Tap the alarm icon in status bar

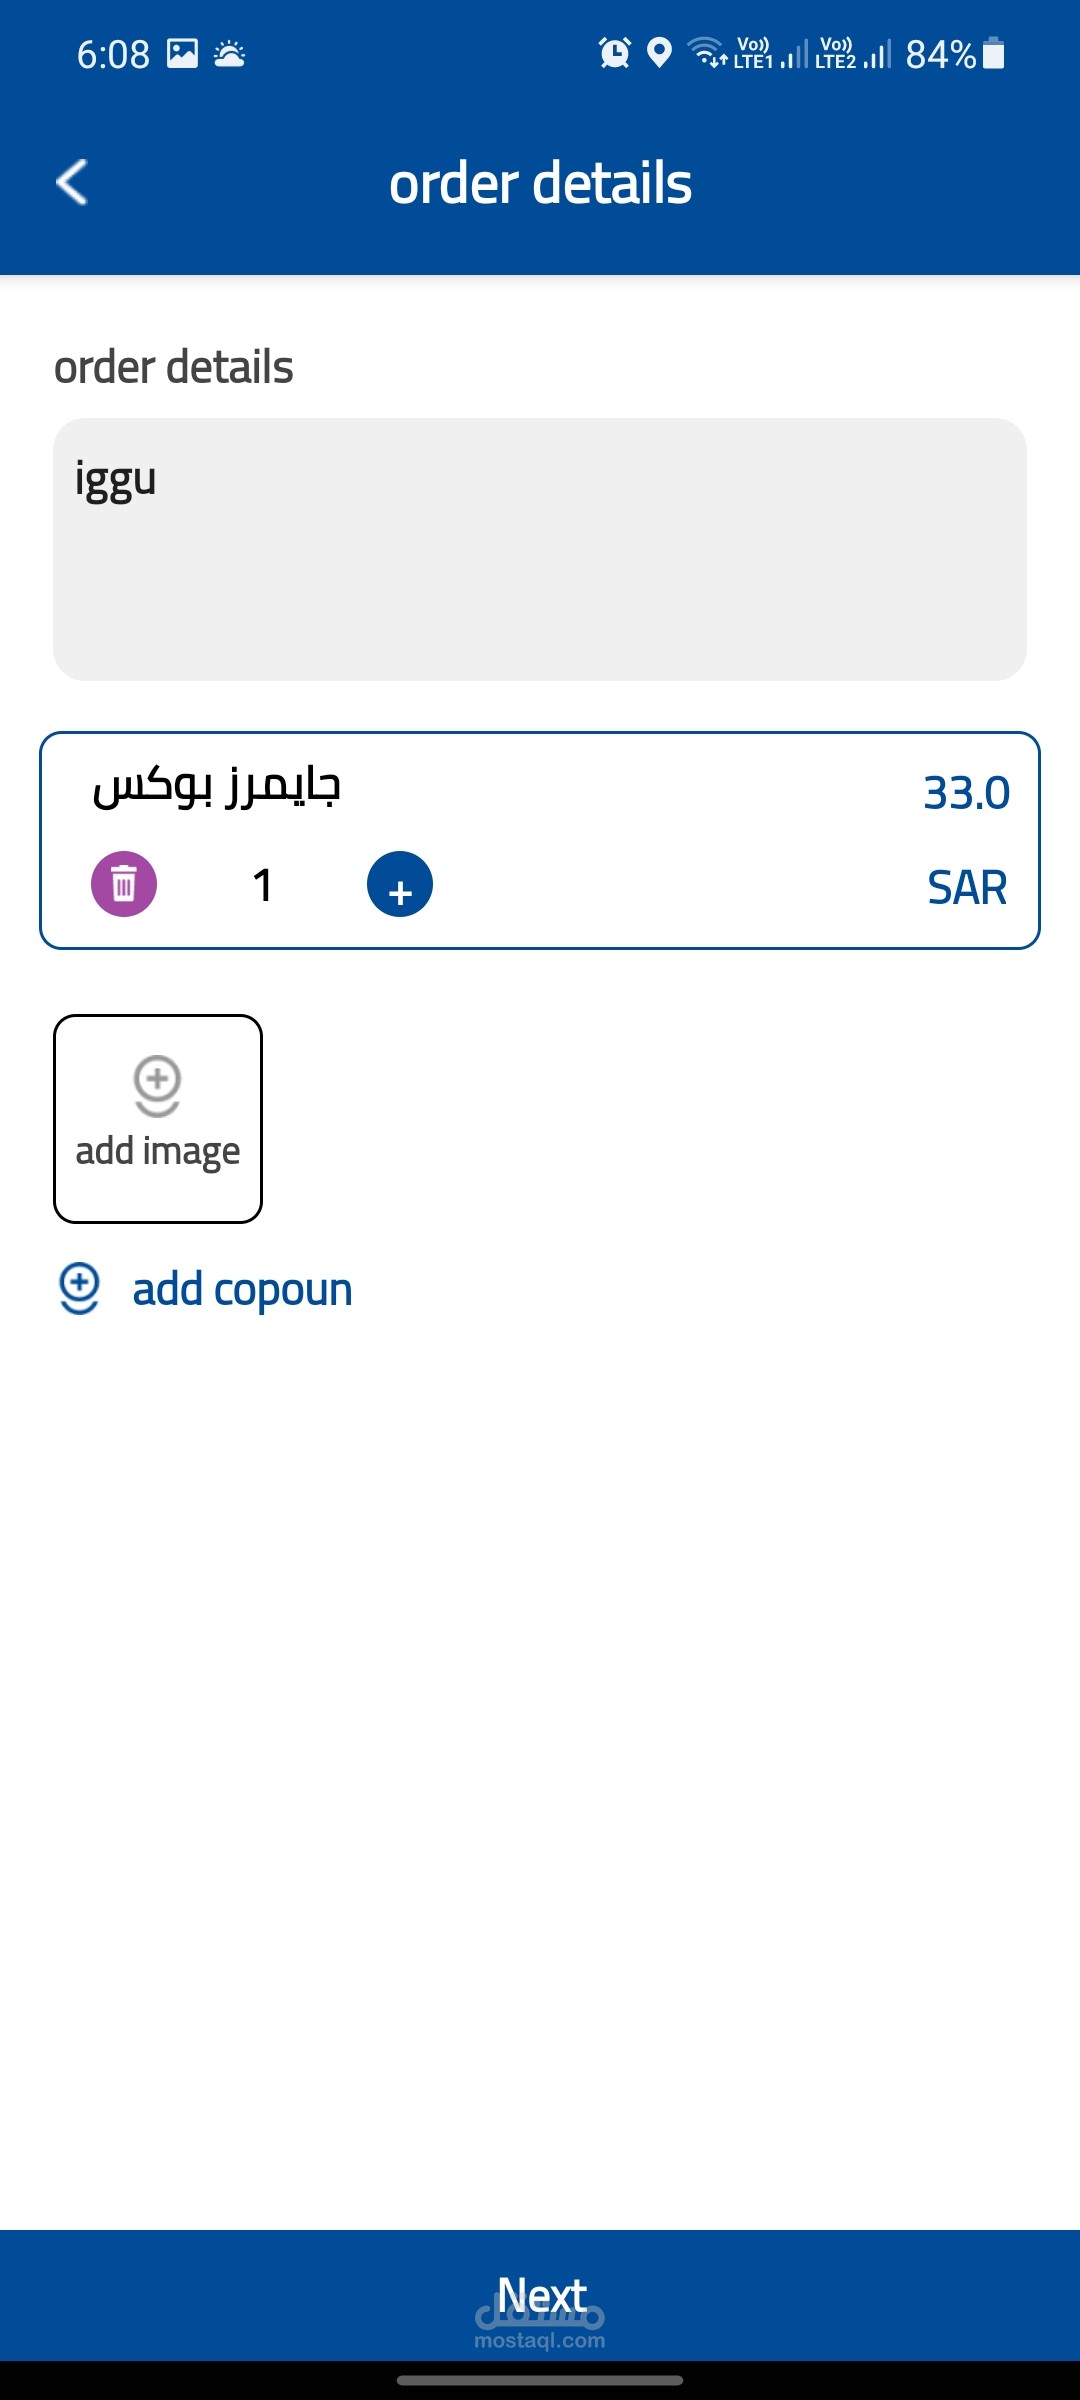coord(614,53)
